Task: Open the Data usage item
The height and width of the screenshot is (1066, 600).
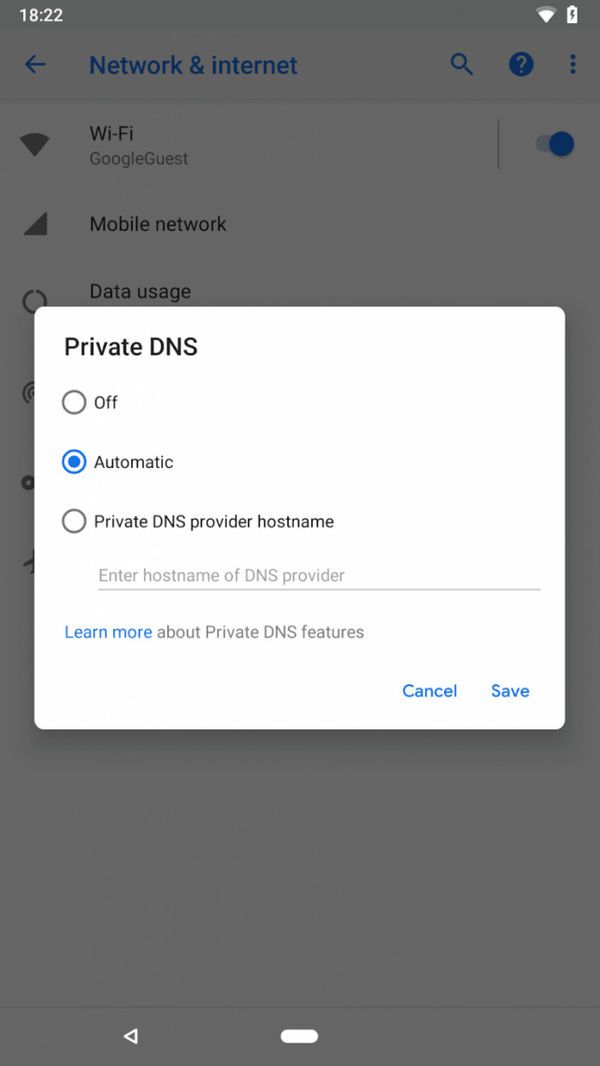Action: [x=140, y=291]
